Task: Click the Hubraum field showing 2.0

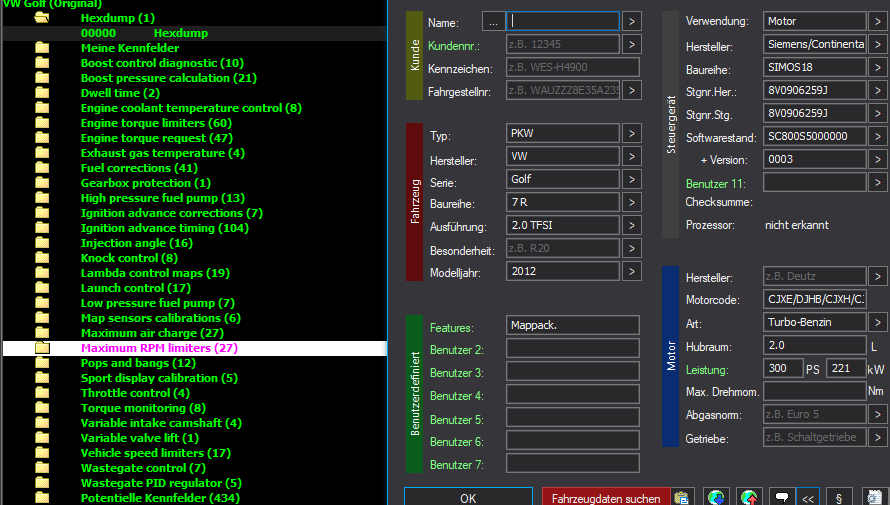Action: tap(815, 345)
